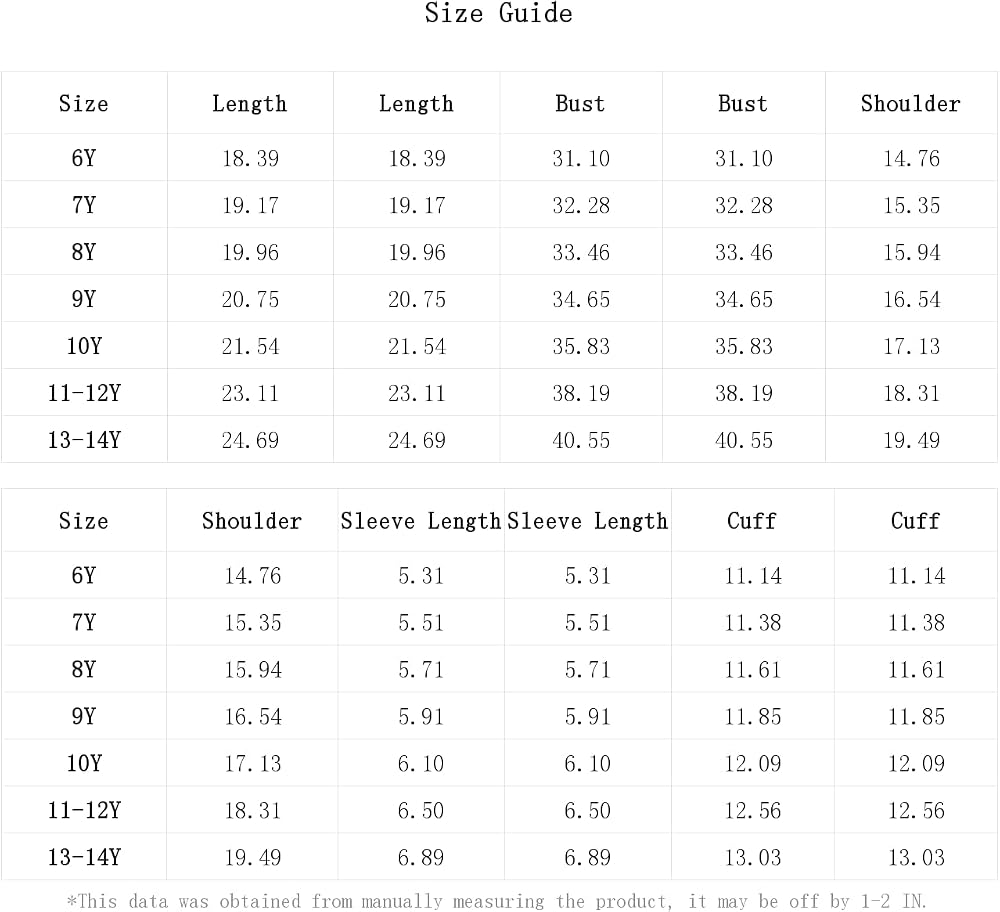Select the second Cuff column header
Screen dimensions: 1000x912
coord(915,521)
